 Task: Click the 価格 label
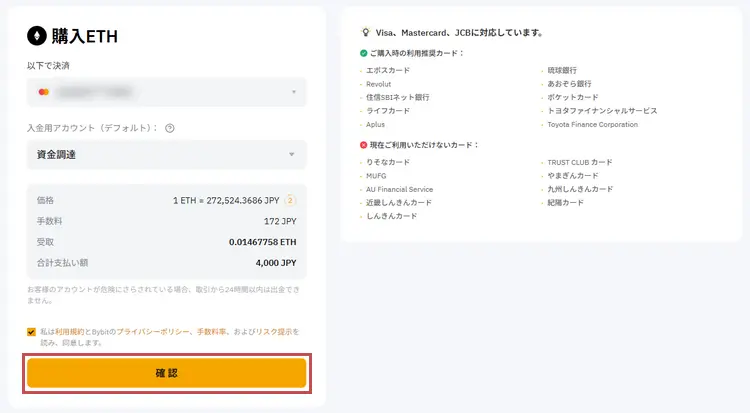(x=45, y=201)
